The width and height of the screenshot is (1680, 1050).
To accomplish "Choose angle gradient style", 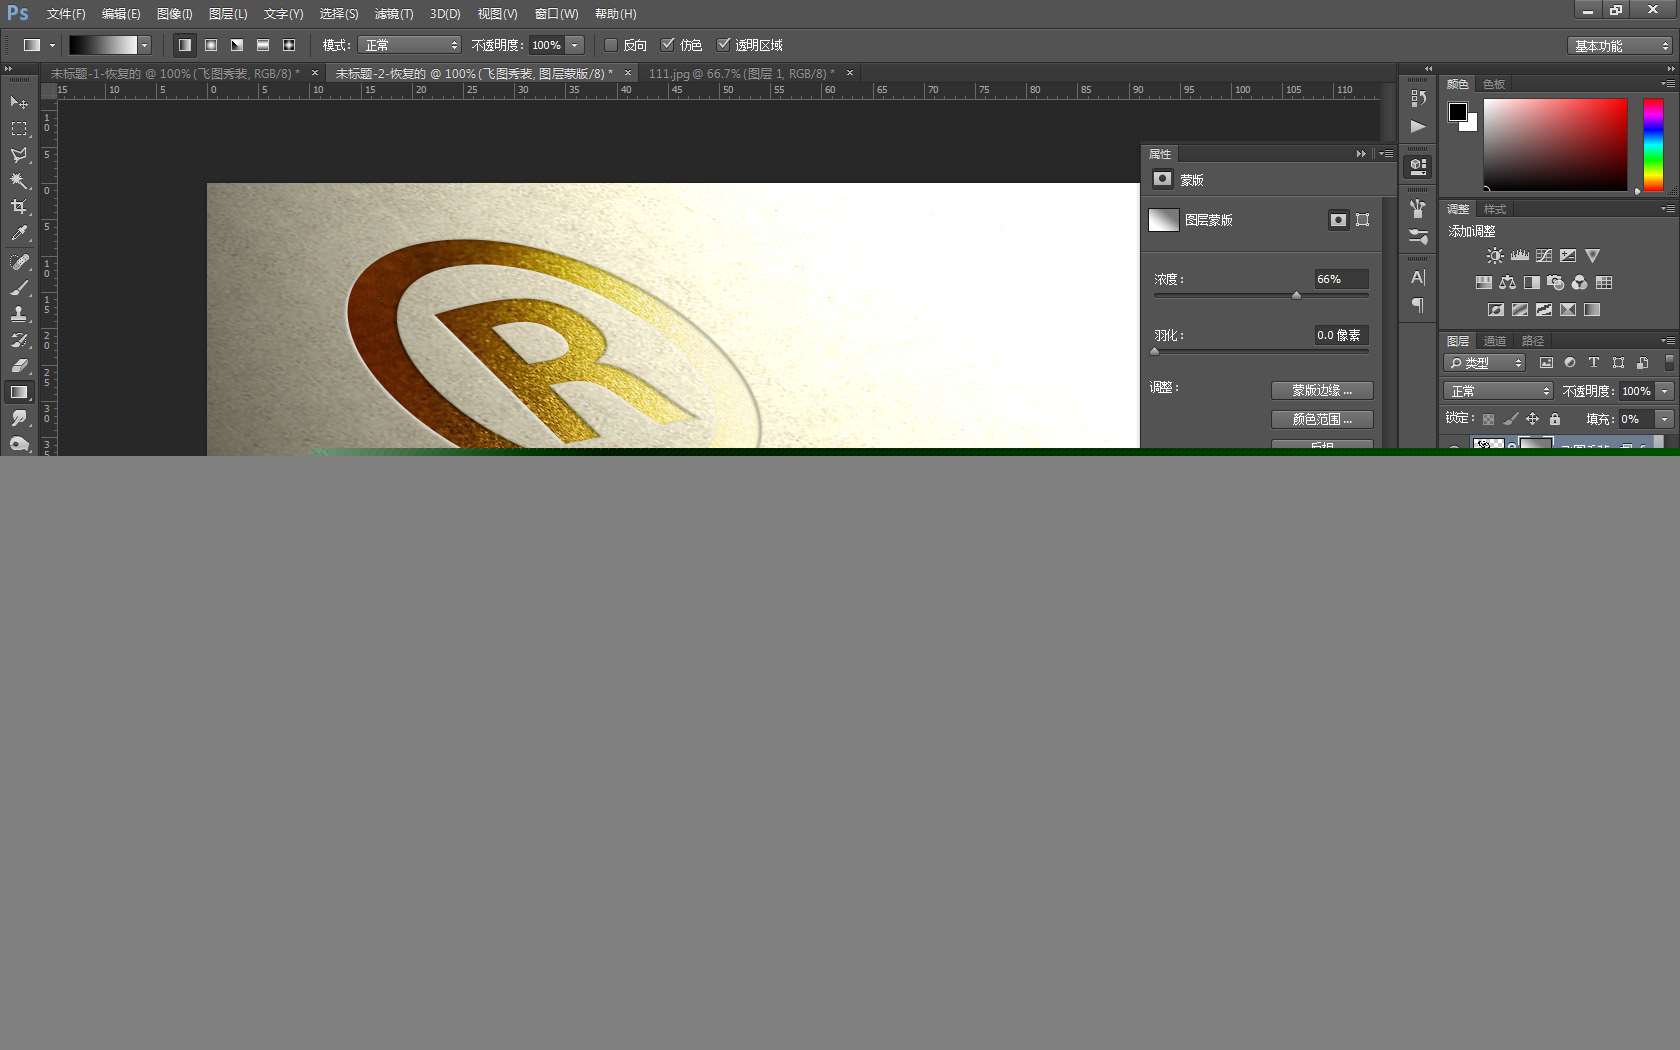I will tap(237, 45).
